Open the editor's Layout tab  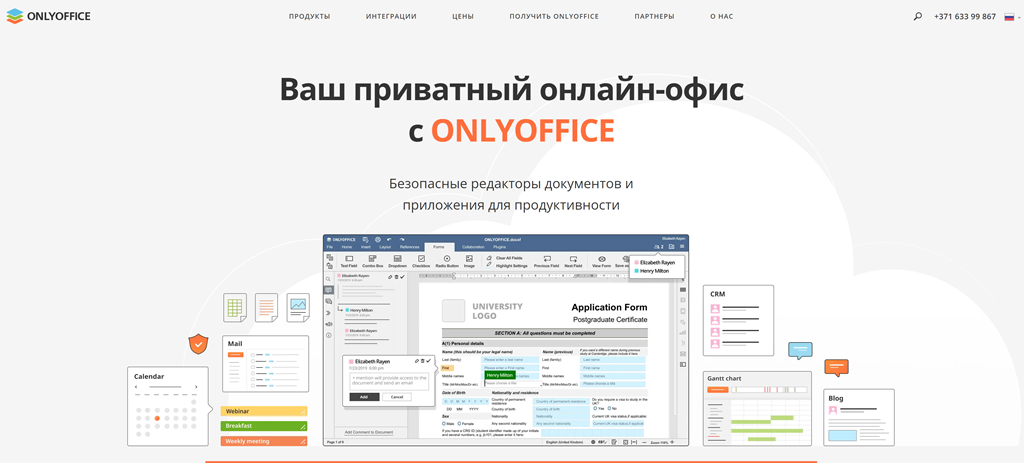[385, 247]
